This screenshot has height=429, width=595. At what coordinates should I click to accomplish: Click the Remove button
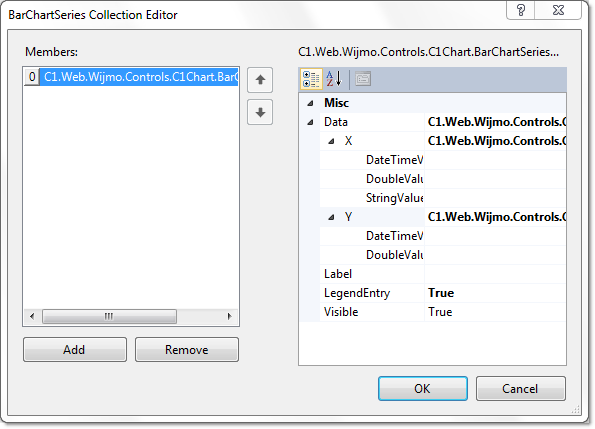[187, 349]
